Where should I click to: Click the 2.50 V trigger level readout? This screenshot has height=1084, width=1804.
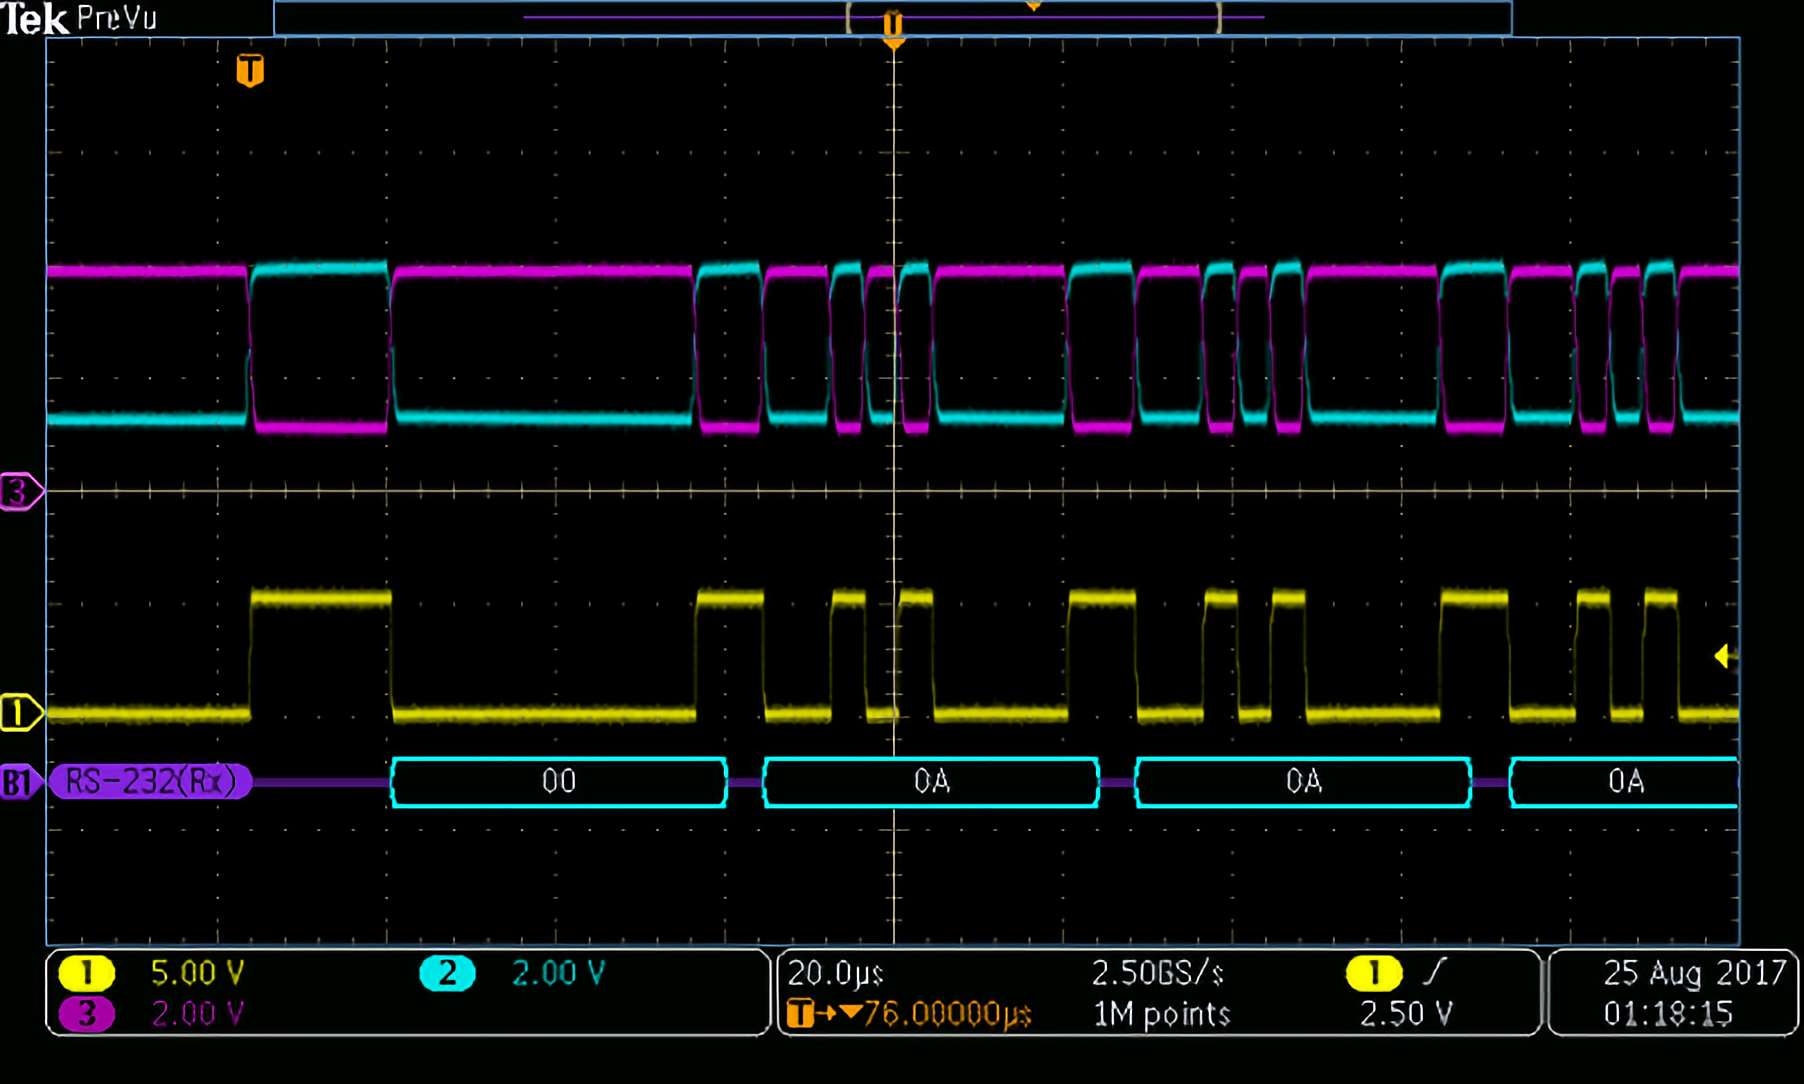click(1405, 1014)
